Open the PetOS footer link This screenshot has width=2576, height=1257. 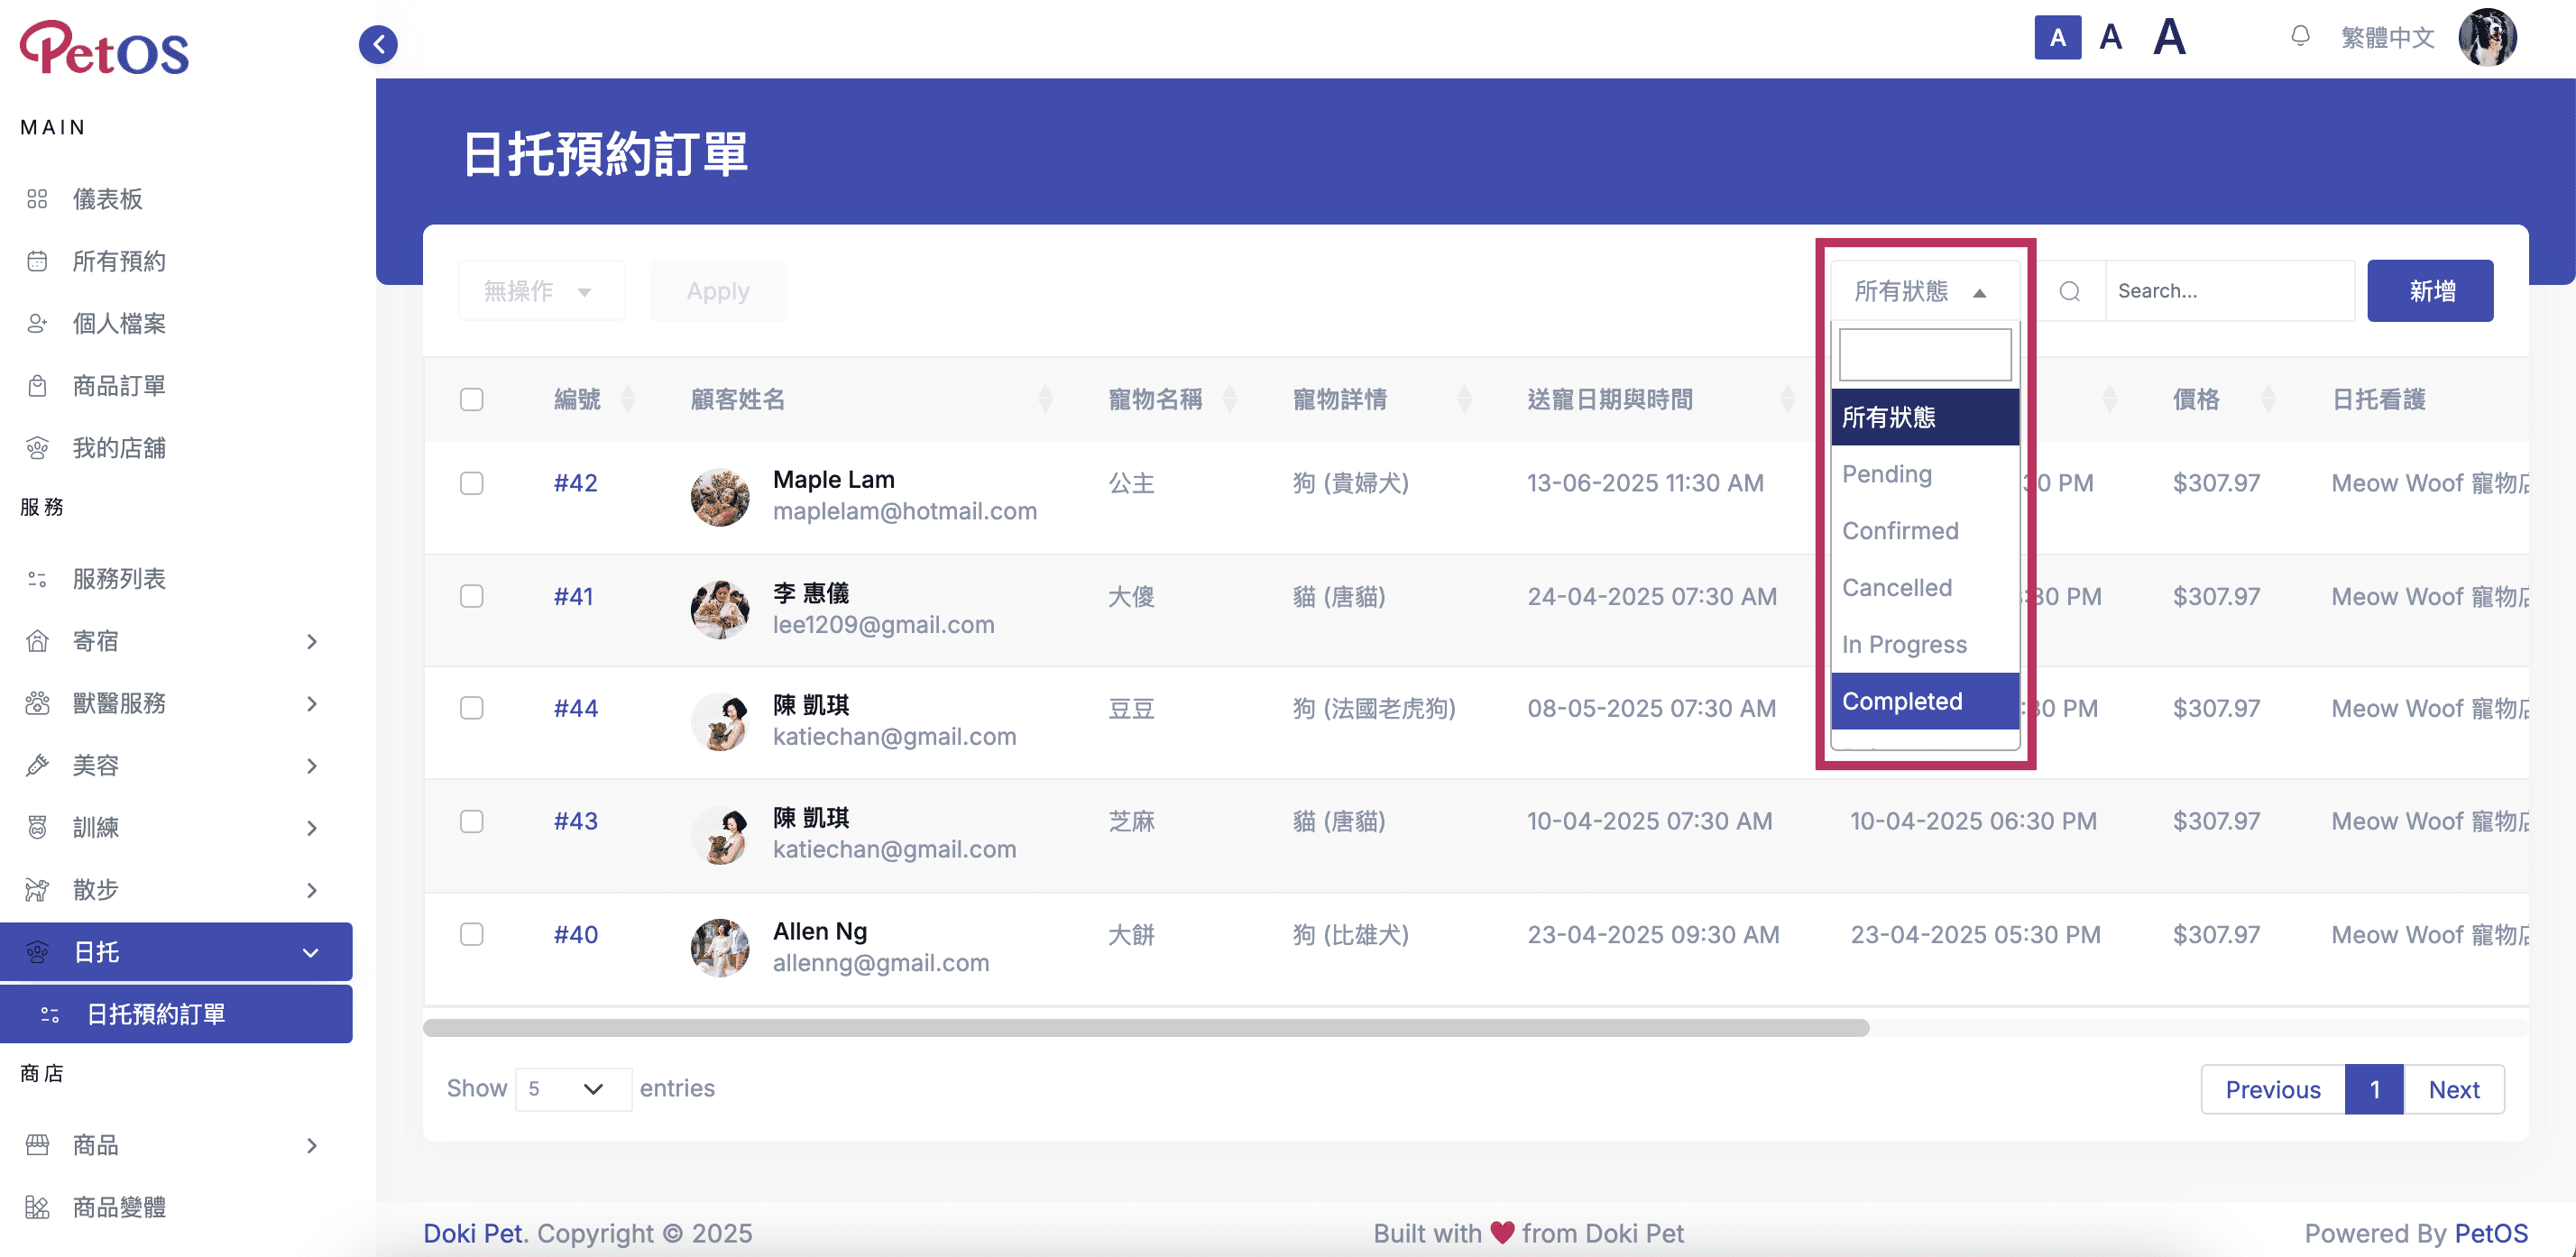point(2491,1233)
